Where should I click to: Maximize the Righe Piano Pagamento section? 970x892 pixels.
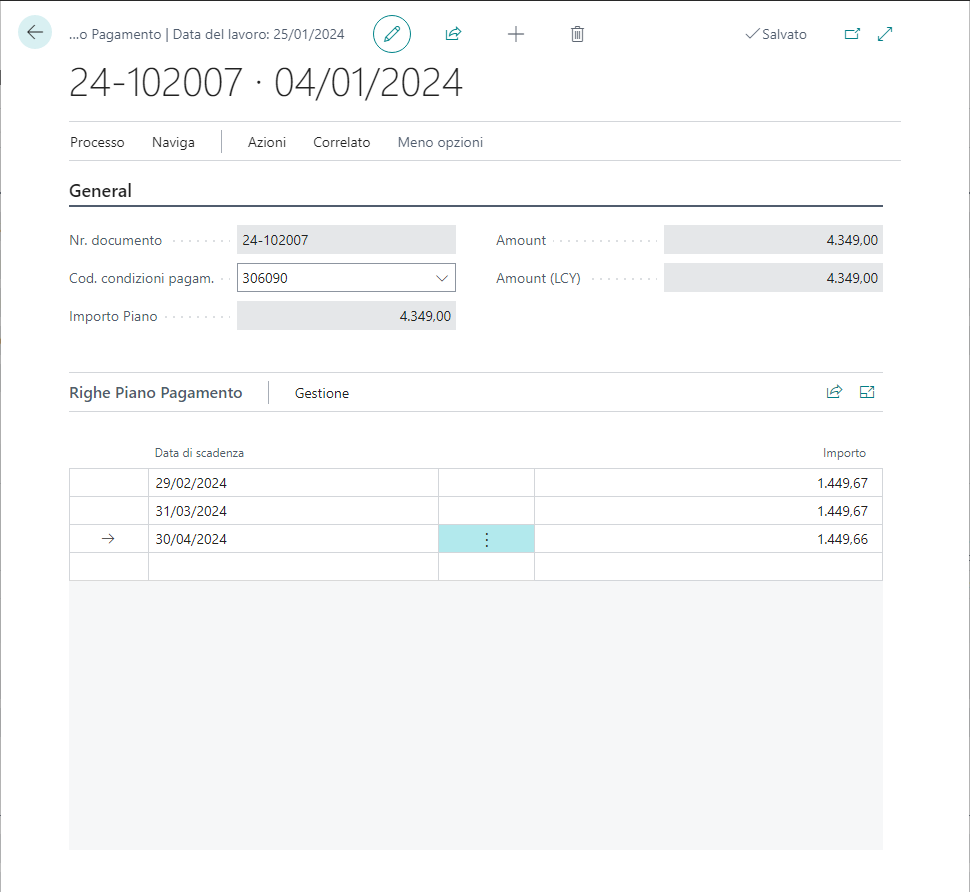[x=867, y=392]
